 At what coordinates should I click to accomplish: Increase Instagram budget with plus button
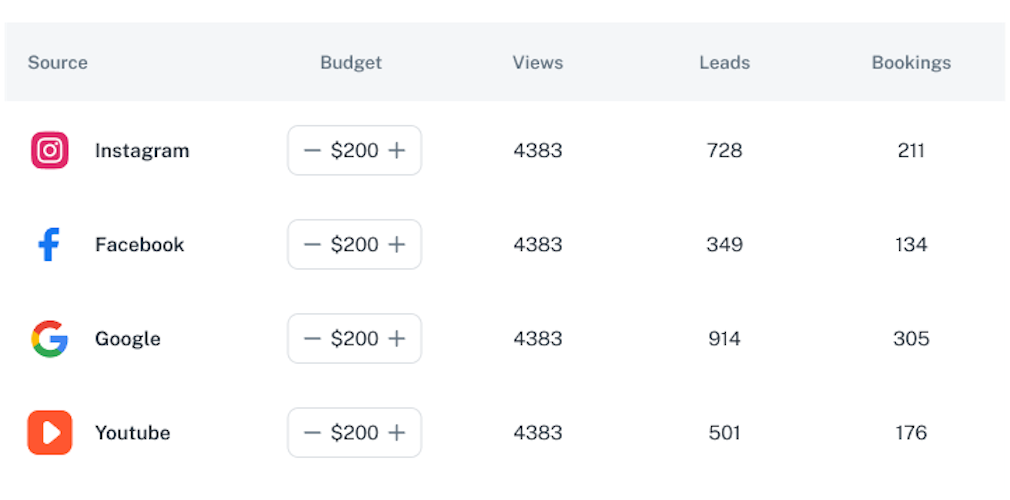(397, 150)
